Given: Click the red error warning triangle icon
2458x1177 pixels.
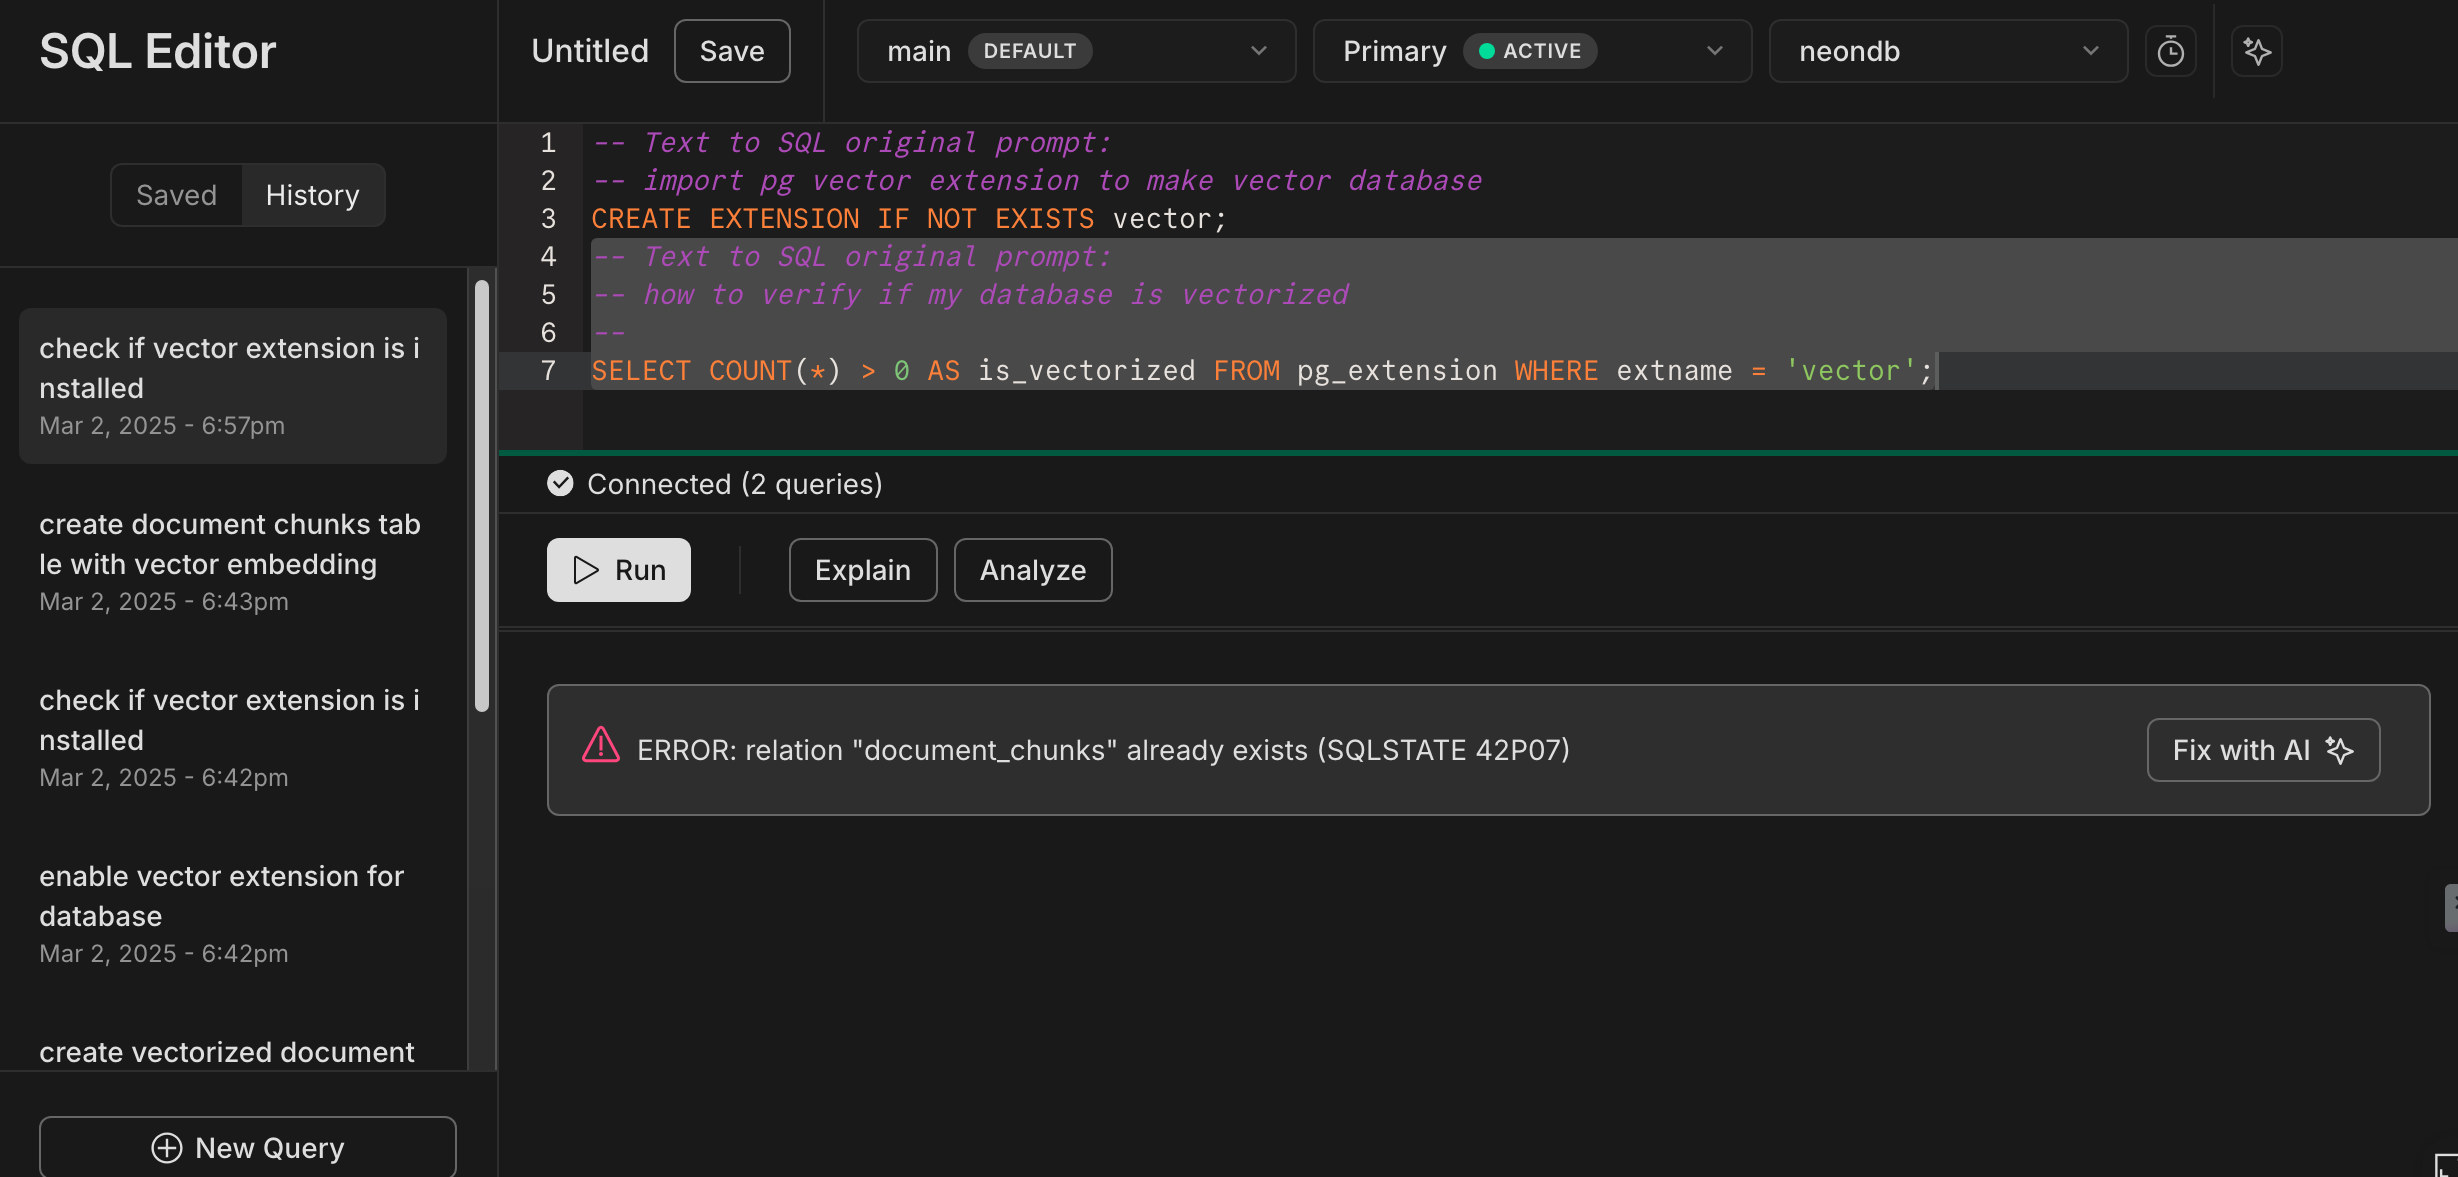Looking at the screenshot, I should click(x=601, y=745).
